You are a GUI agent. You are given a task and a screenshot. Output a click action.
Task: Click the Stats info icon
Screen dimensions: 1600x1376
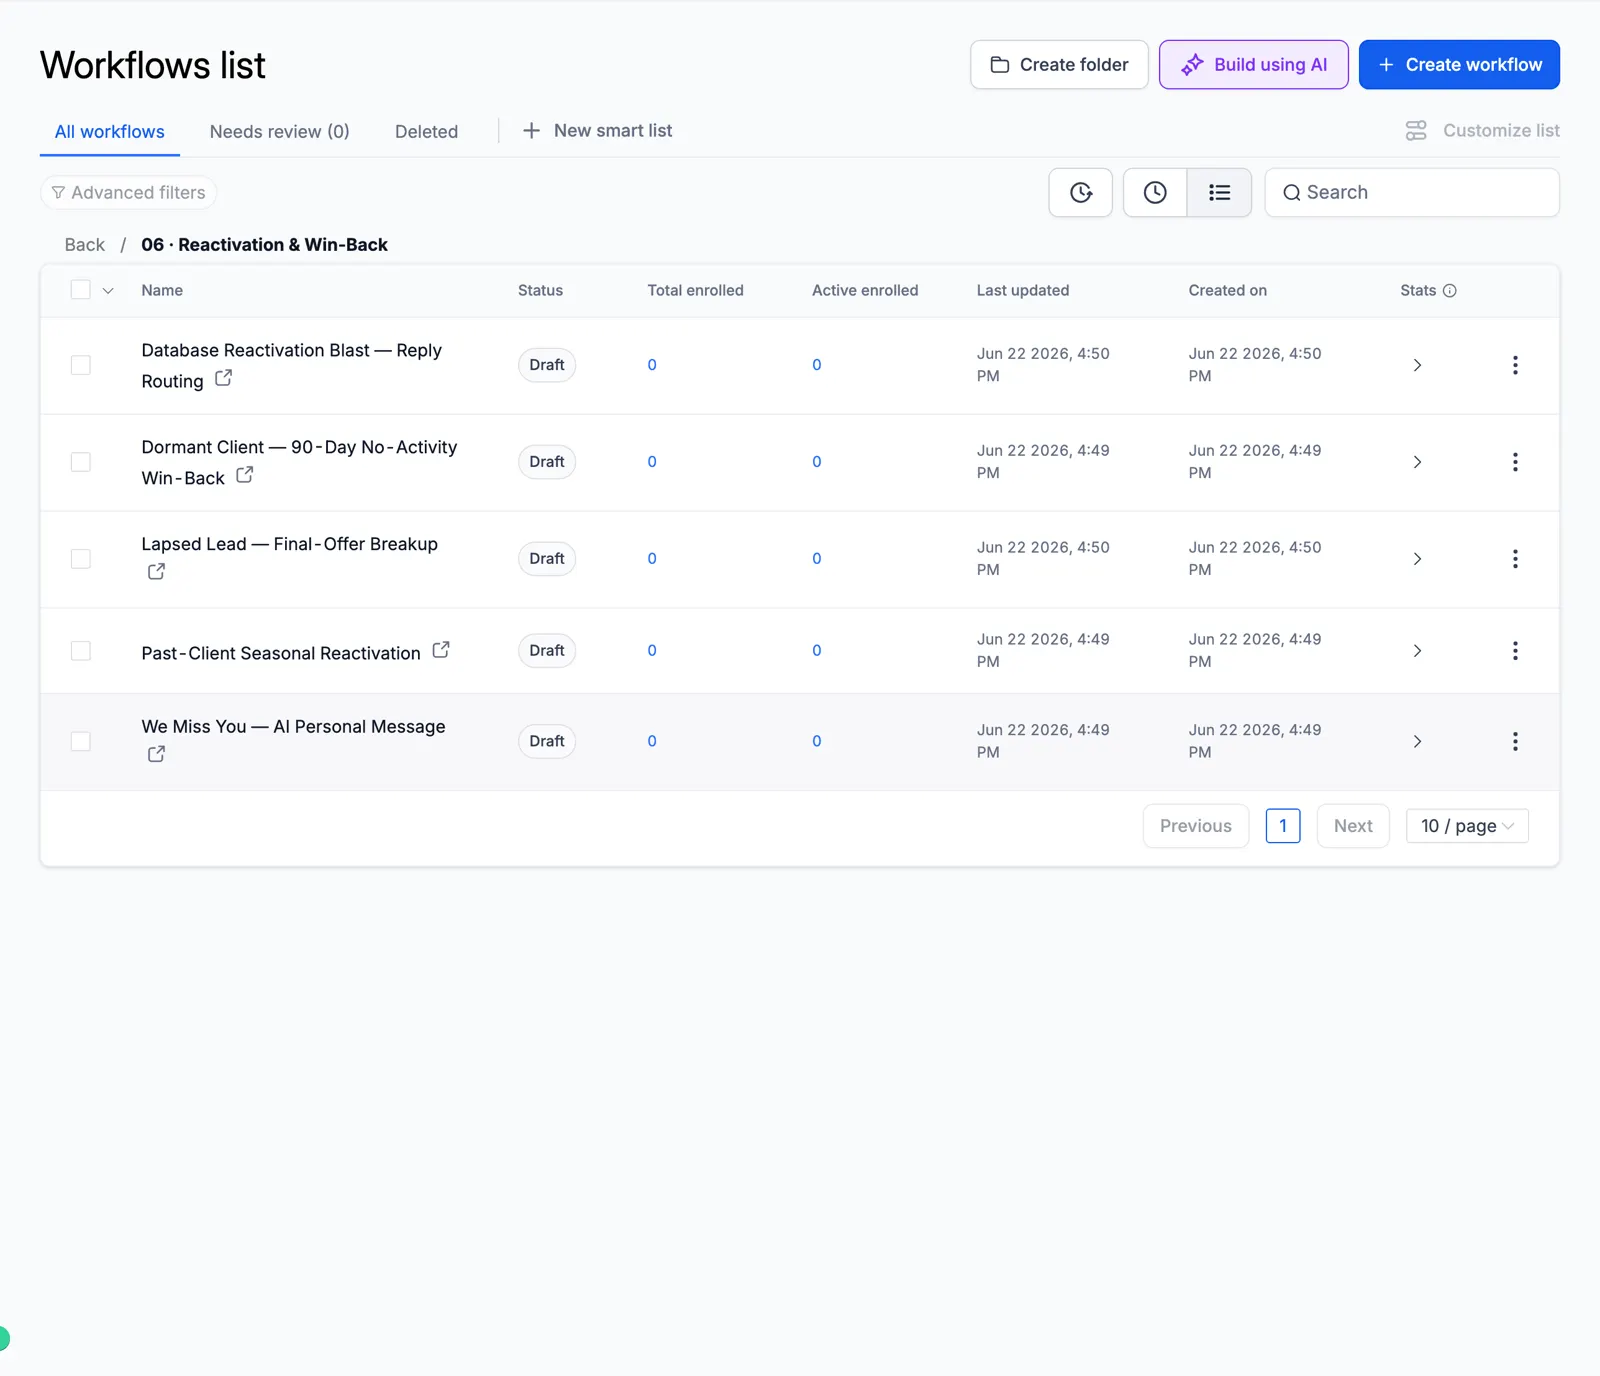(x=1450, y=291)
